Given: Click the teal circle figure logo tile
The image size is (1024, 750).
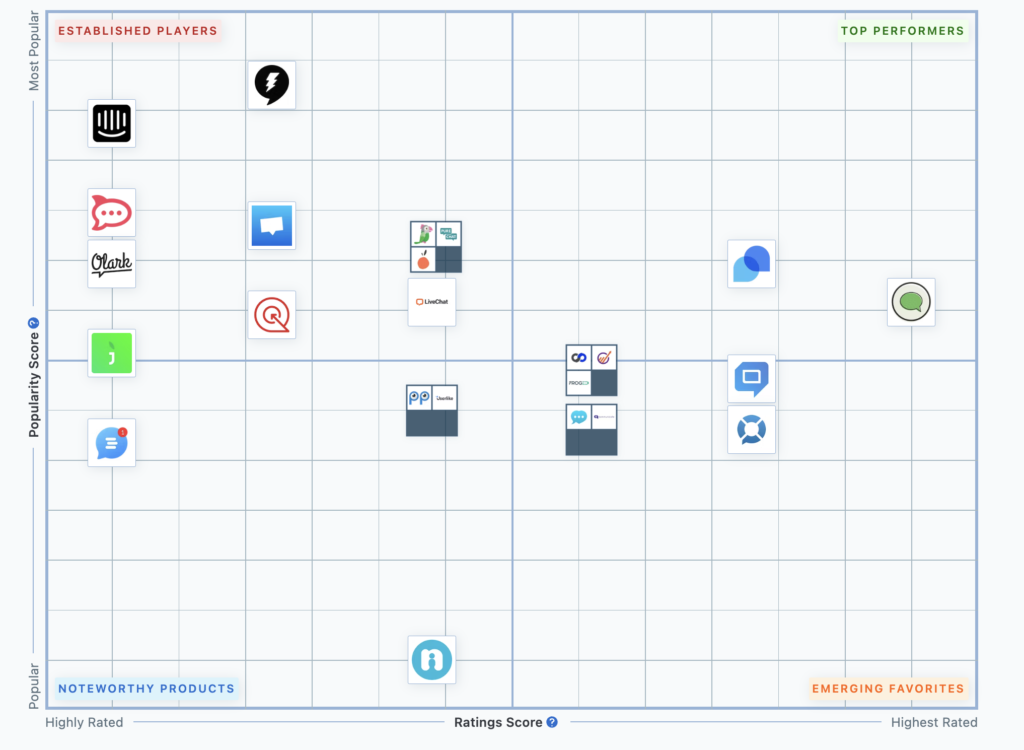Looking at the screenshot, I should [x=432, y=660].
